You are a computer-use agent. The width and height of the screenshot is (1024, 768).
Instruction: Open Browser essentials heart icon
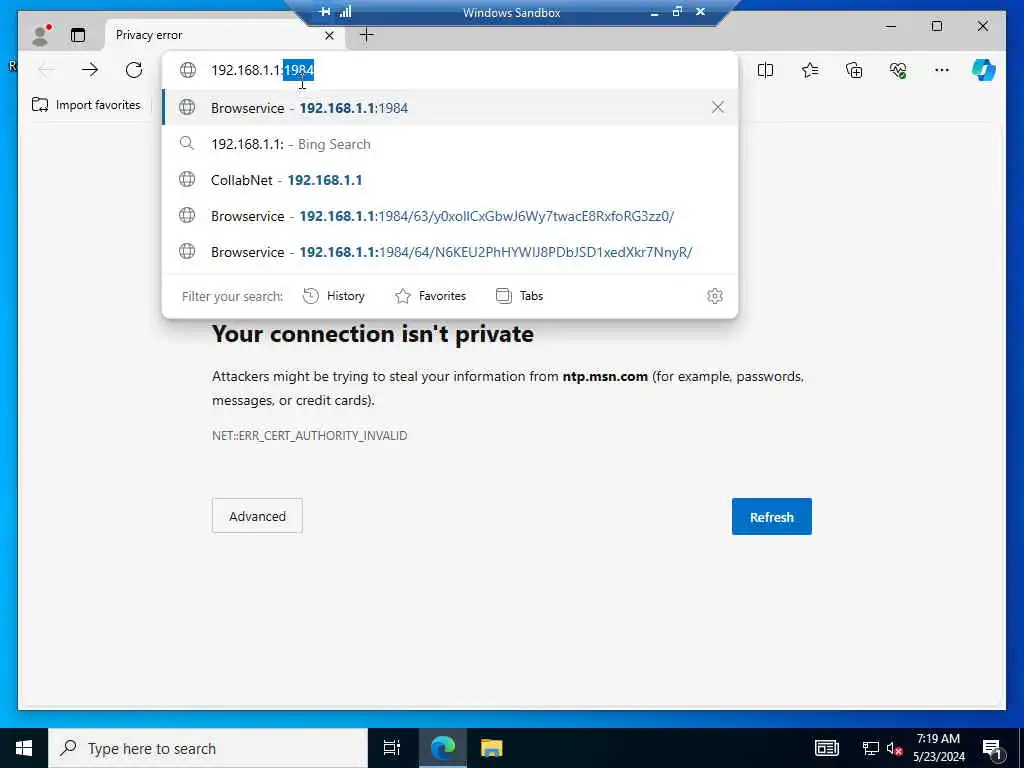click(898, 70)
